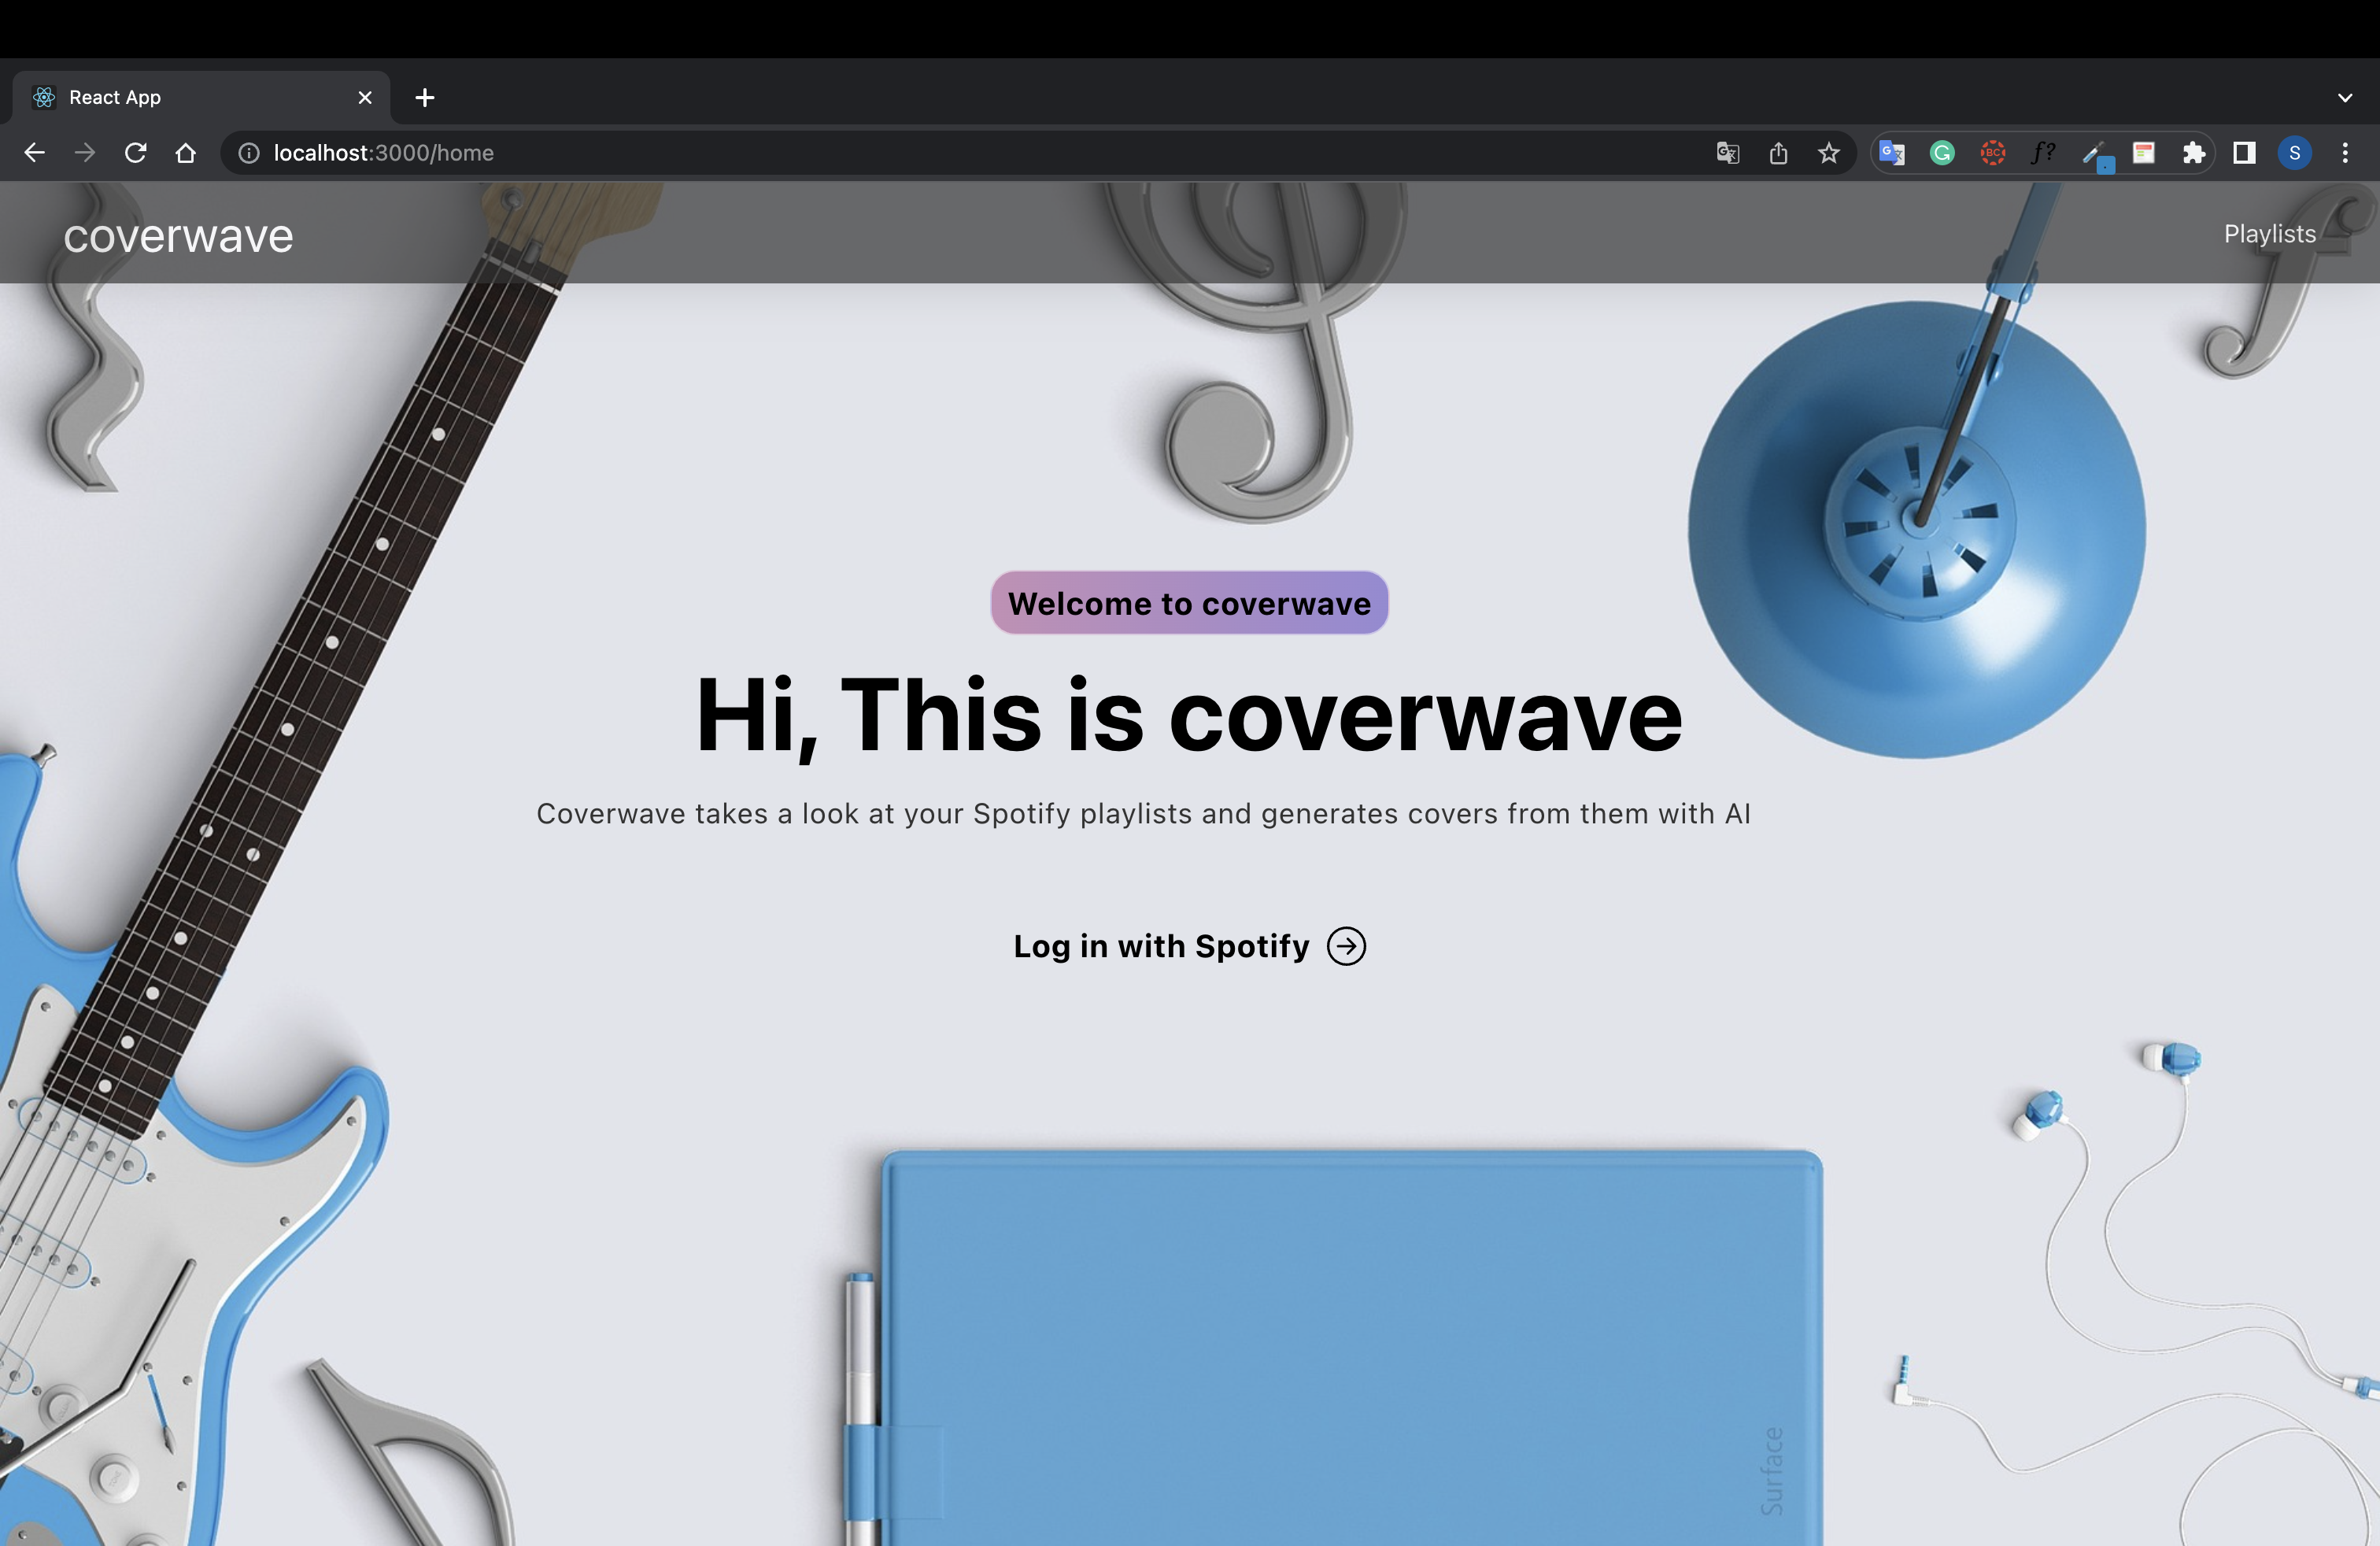The height and width of the screenshot is (1546, 2380).
Task: Reload the localhost page
Action: [136, 153]
